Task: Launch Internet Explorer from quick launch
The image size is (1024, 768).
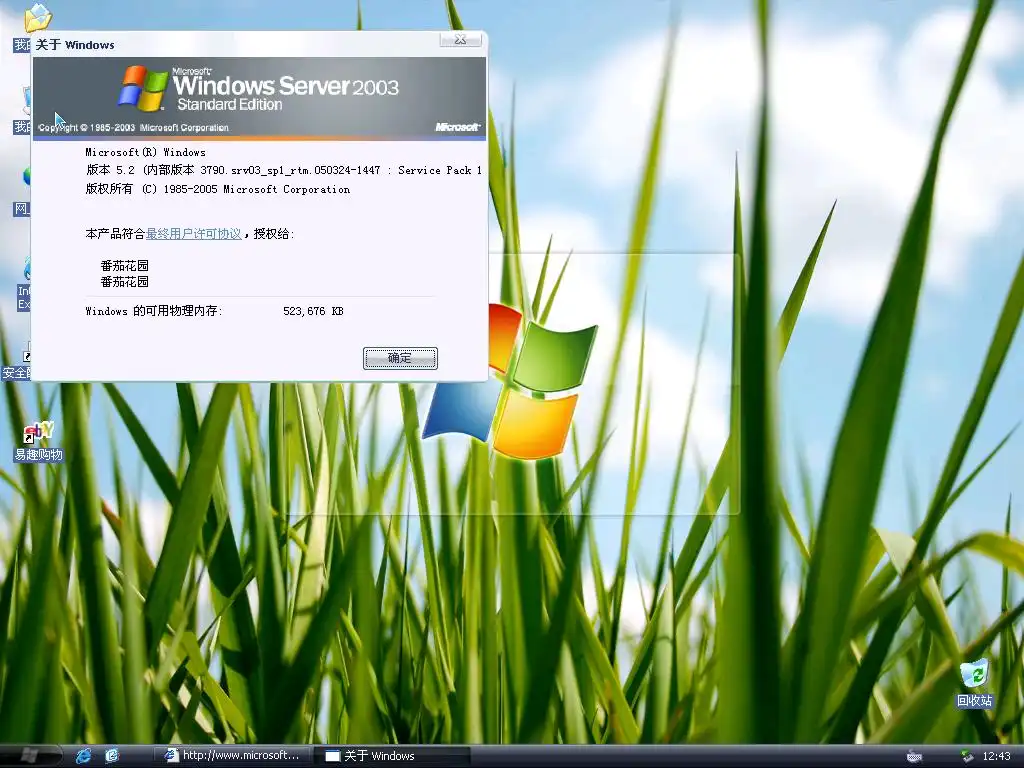Action: 84,756
